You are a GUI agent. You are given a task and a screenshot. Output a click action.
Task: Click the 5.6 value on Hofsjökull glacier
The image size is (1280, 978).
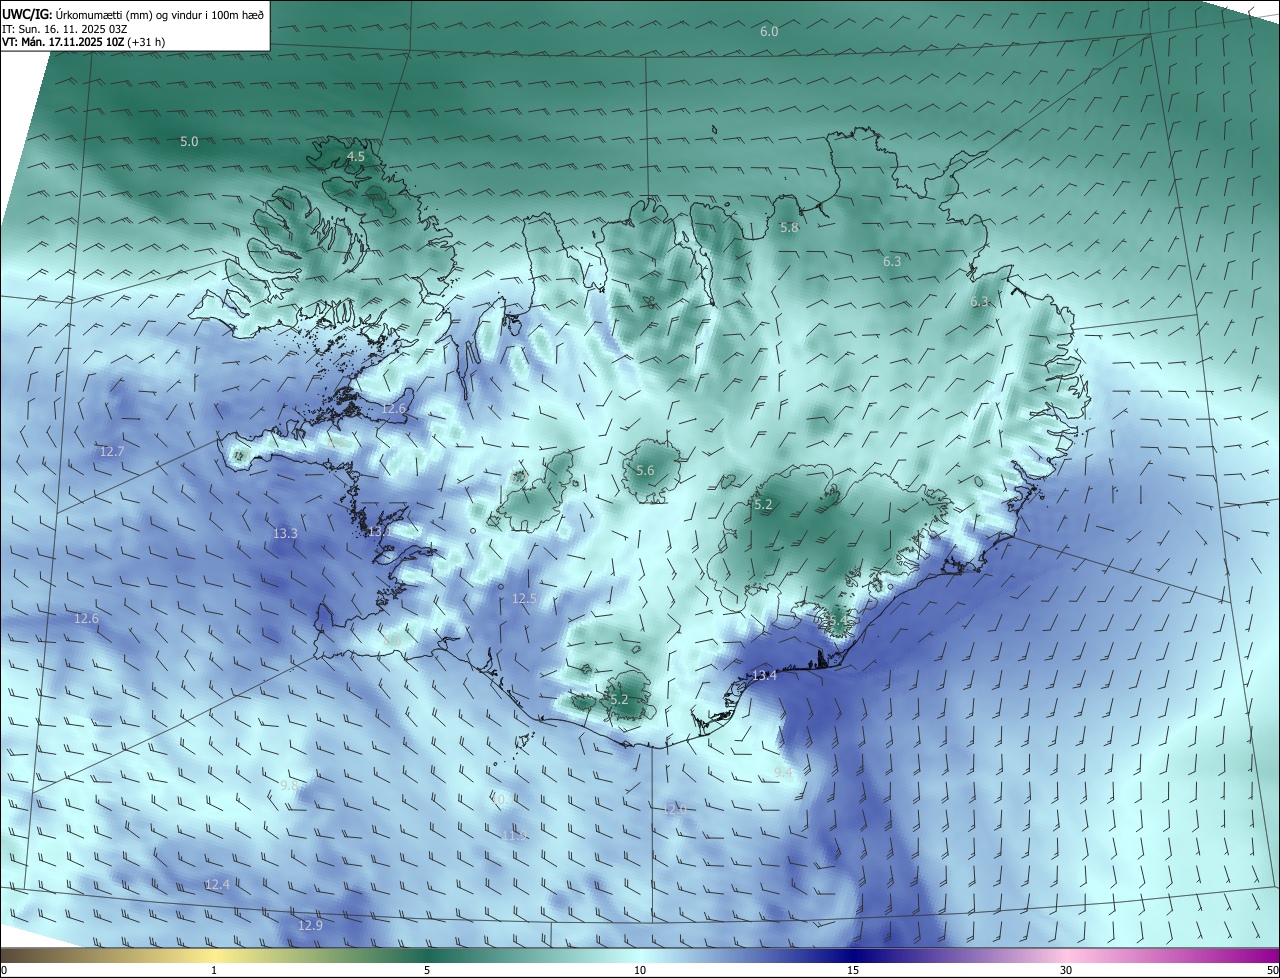645,471
